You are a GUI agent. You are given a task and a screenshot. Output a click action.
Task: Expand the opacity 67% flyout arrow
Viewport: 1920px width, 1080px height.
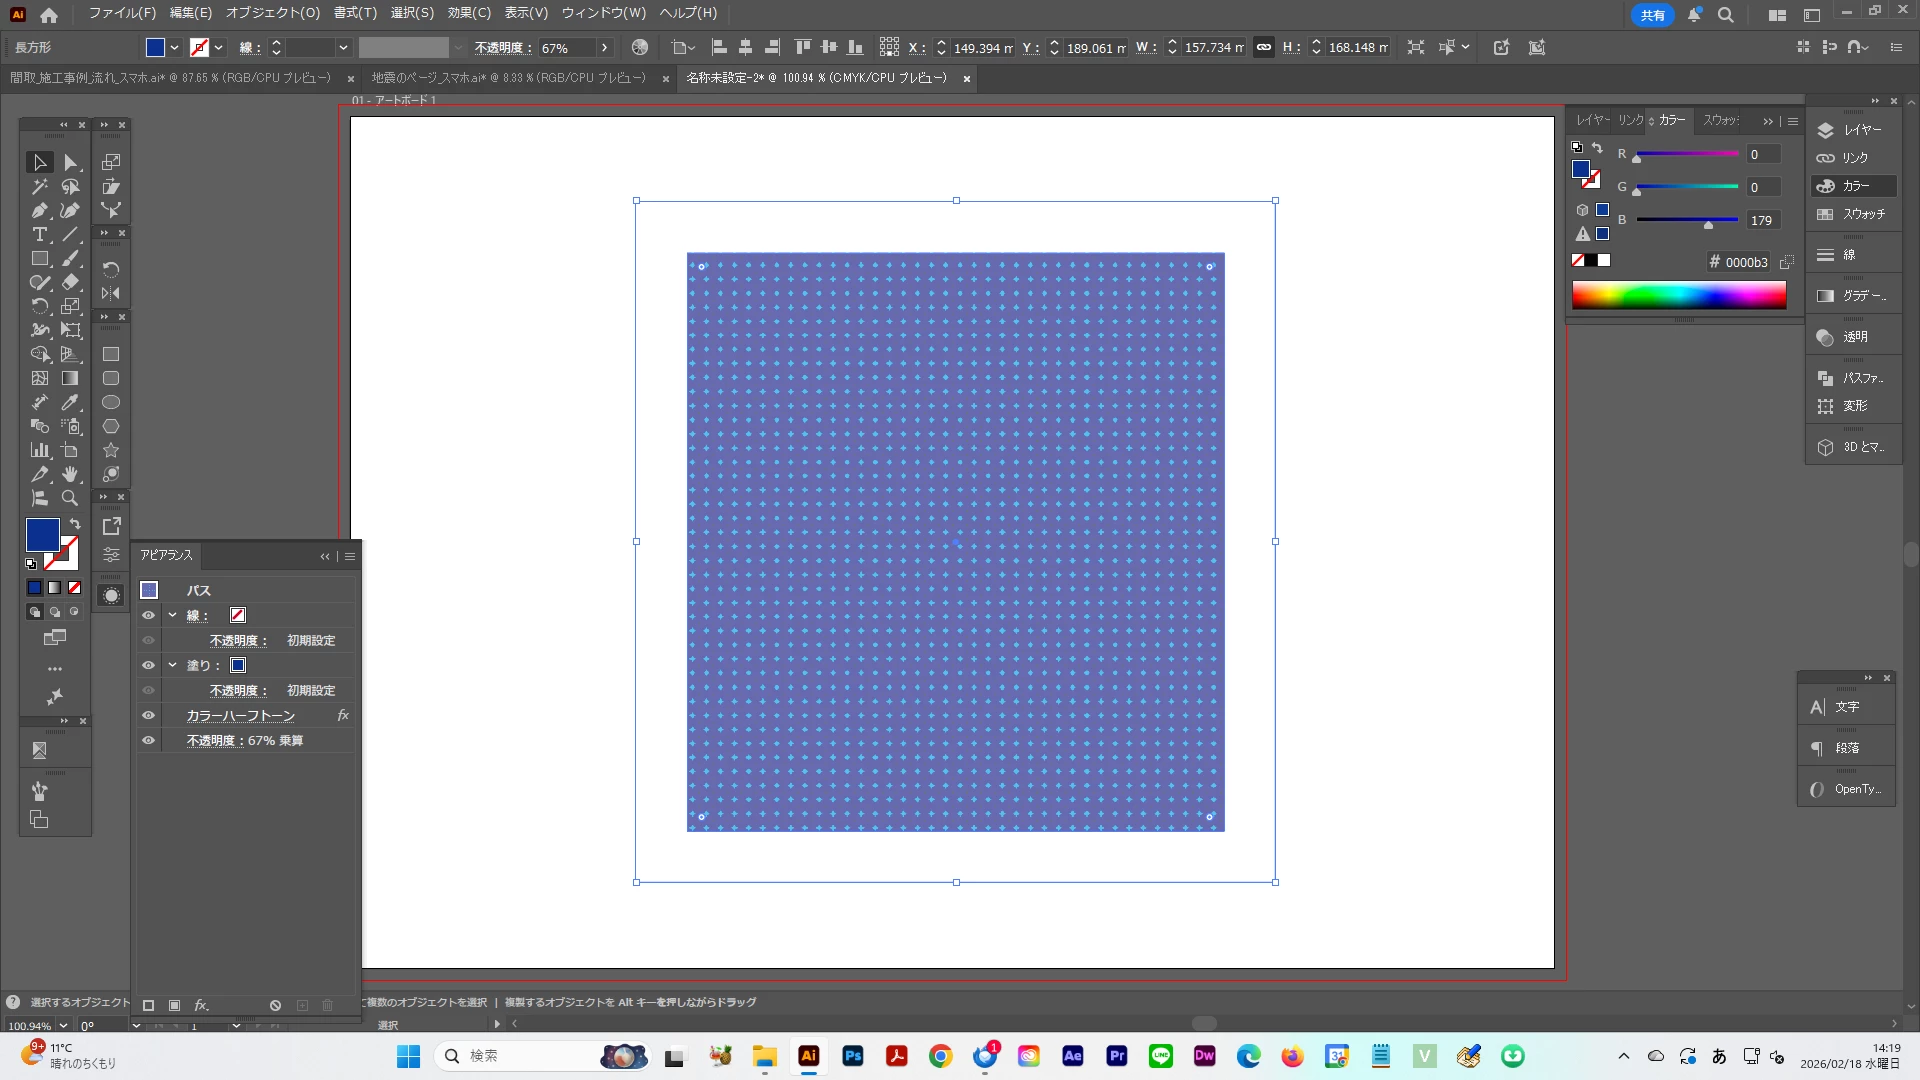[x=604, y=47]
